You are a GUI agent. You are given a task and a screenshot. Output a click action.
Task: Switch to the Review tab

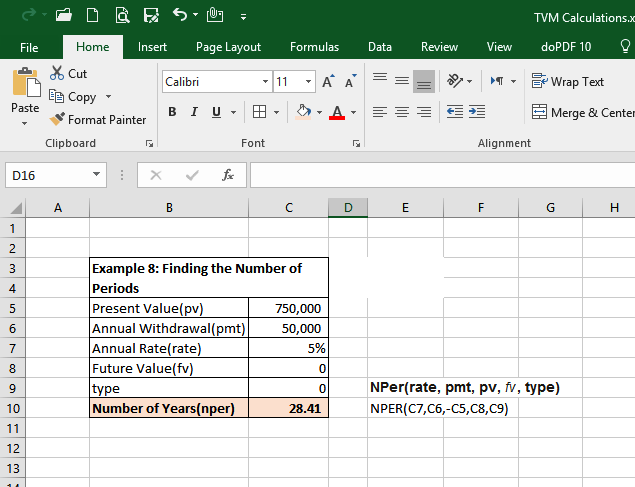tap(439, 47)
